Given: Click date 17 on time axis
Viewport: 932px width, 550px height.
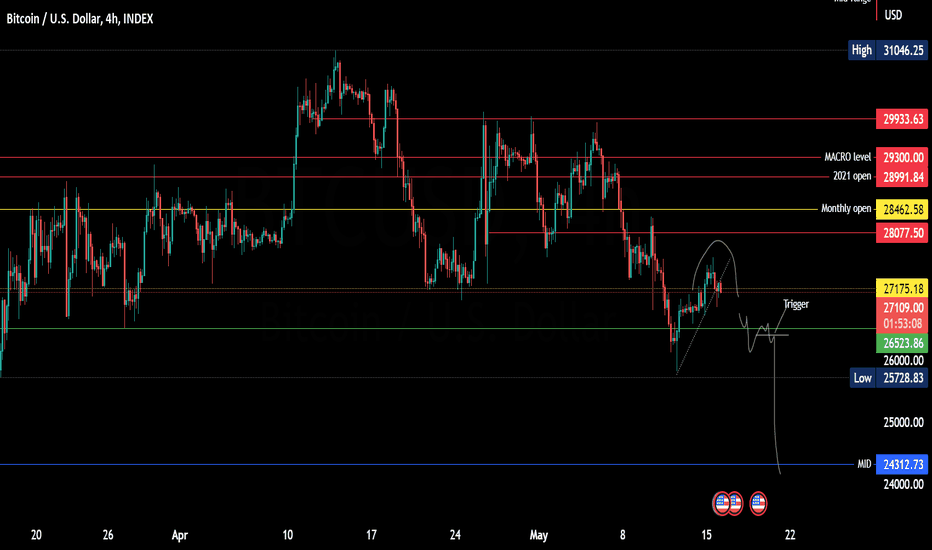Looking at the screenshot, I should 371,535.
